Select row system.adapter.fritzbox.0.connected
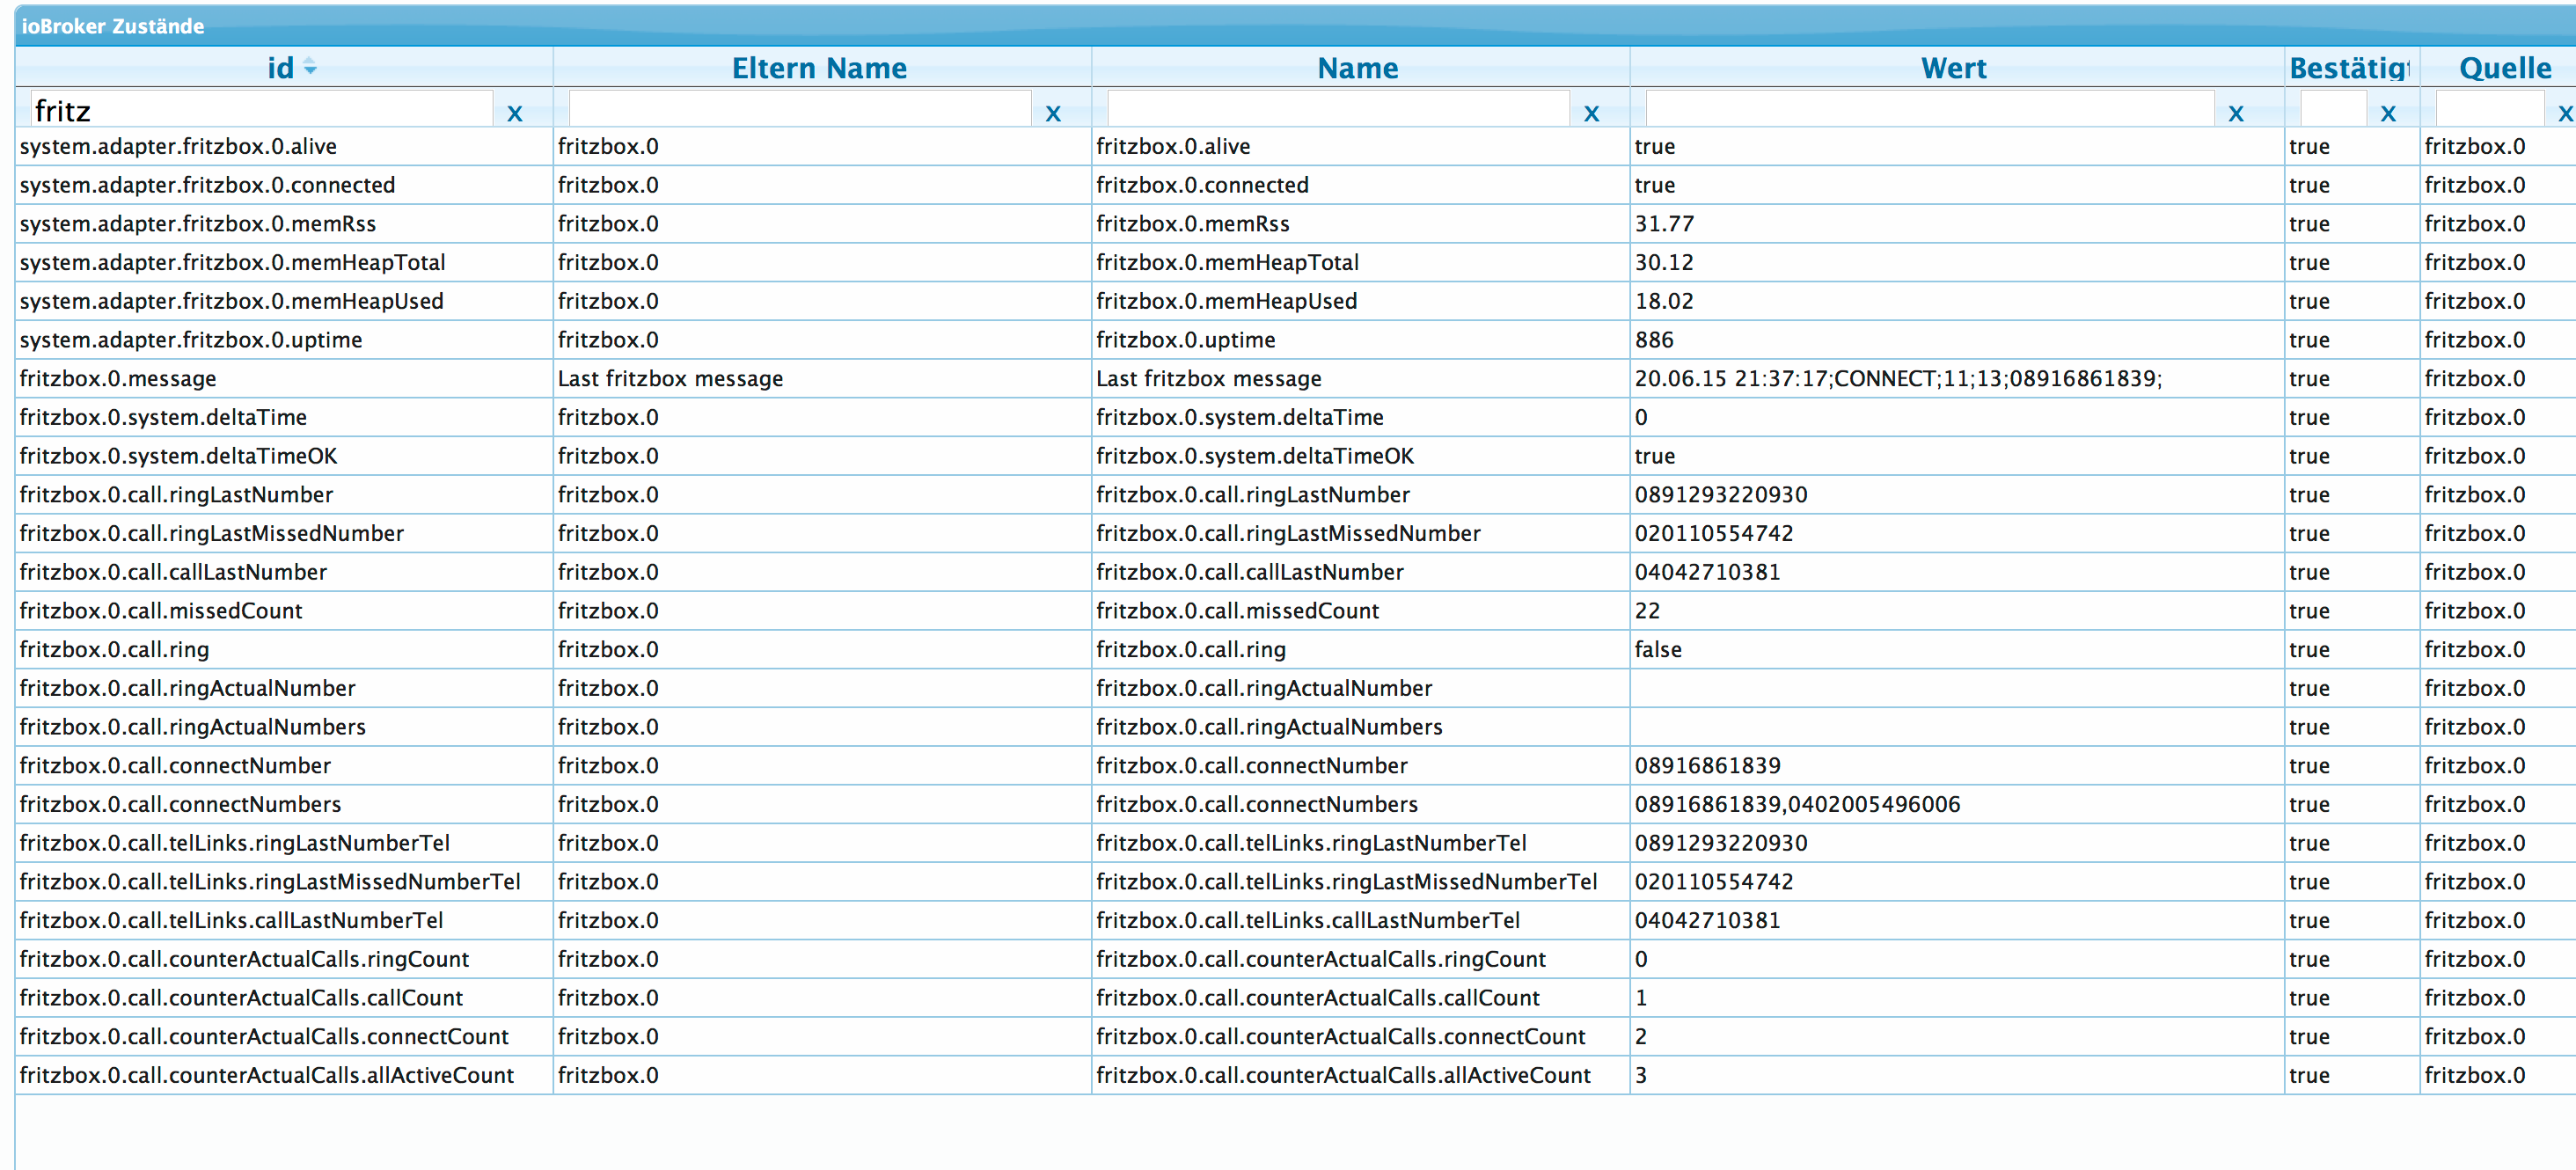This screenshot has width=2576, height=1170. [1295, 185]
